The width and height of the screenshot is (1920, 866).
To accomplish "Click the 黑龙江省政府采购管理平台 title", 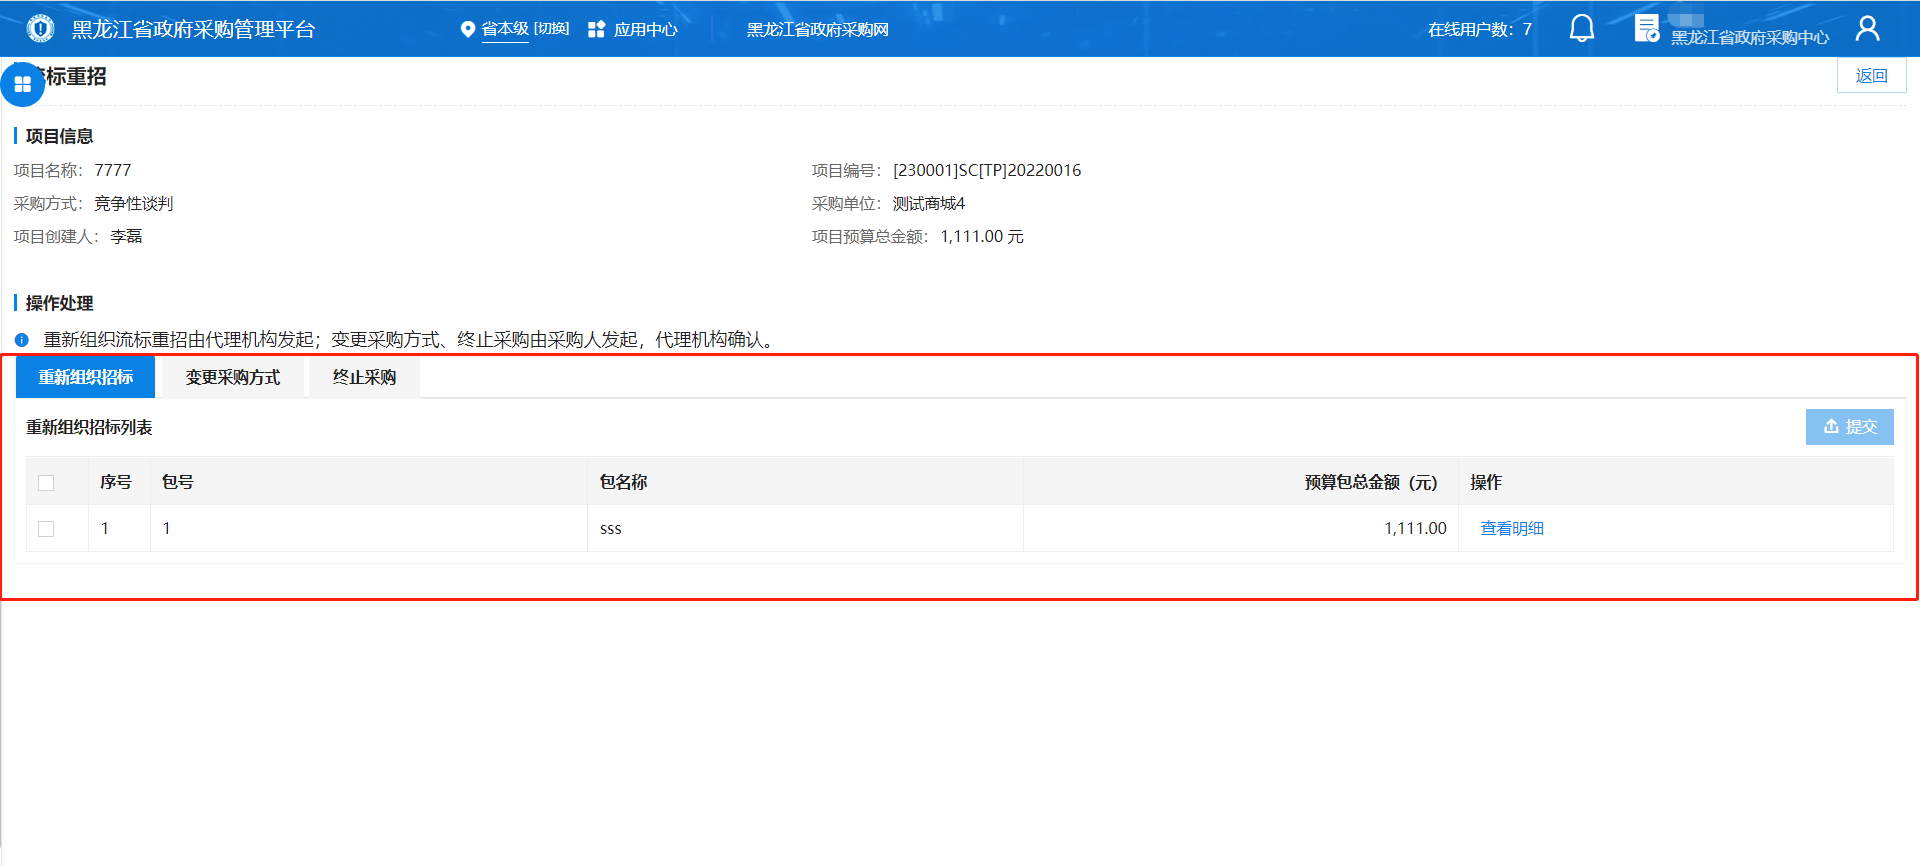I will (x=193, y=29).
